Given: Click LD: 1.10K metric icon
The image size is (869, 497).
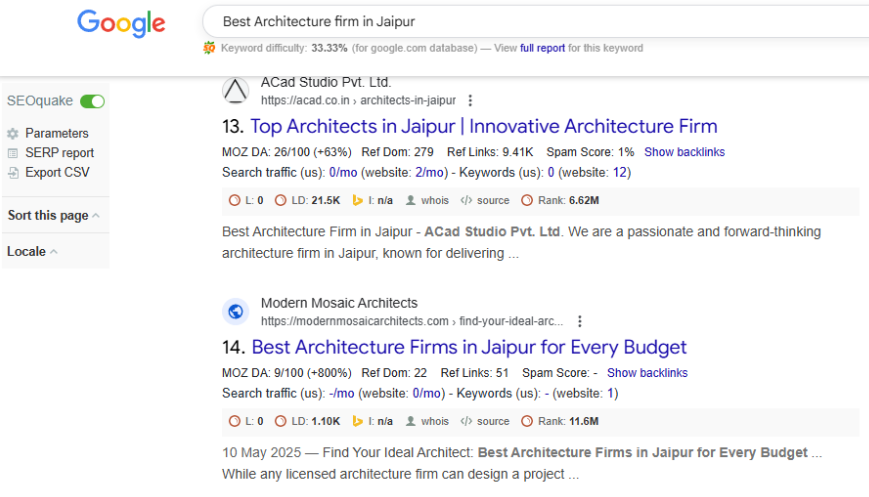Looking at the screenshot, I should coord(280,422).
